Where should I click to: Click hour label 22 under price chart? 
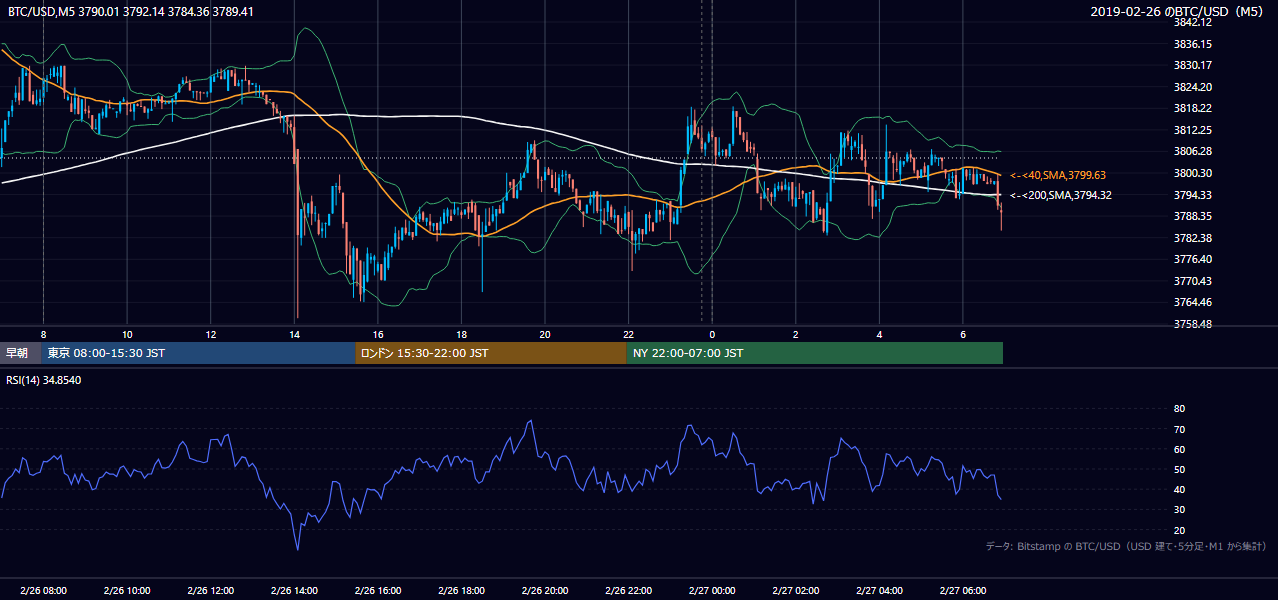(628, 334)
